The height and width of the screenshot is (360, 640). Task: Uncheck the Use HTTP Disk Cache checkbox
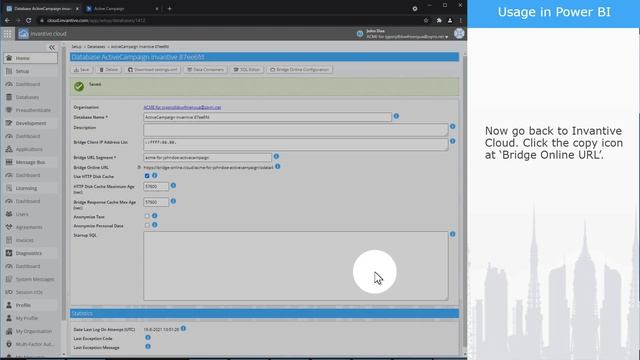click(x=147, y=176)
